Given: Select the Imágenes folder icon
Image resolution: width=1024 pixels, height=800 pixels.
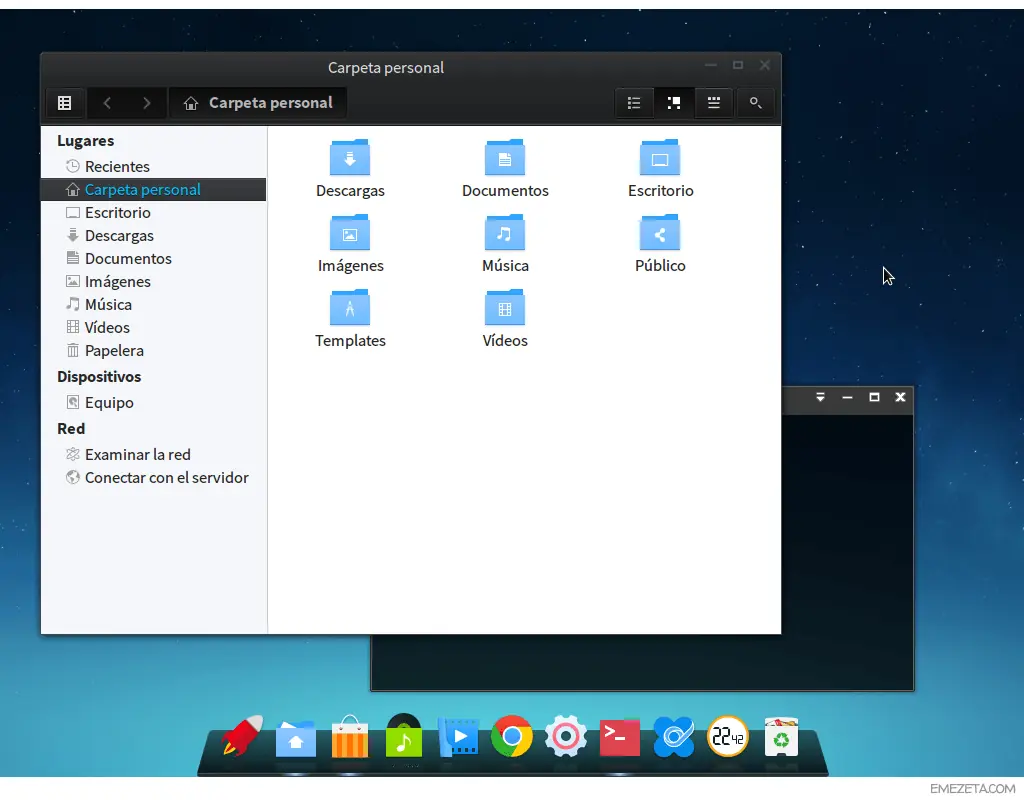Looking at the screenshot, I should [x=350, y=233].
